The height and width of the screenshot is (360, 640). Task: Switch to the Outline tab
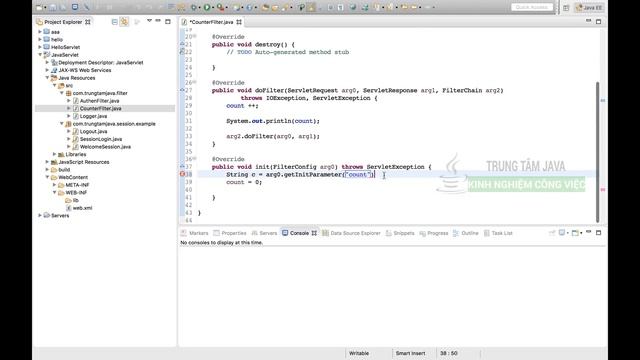tap(466, 233)
